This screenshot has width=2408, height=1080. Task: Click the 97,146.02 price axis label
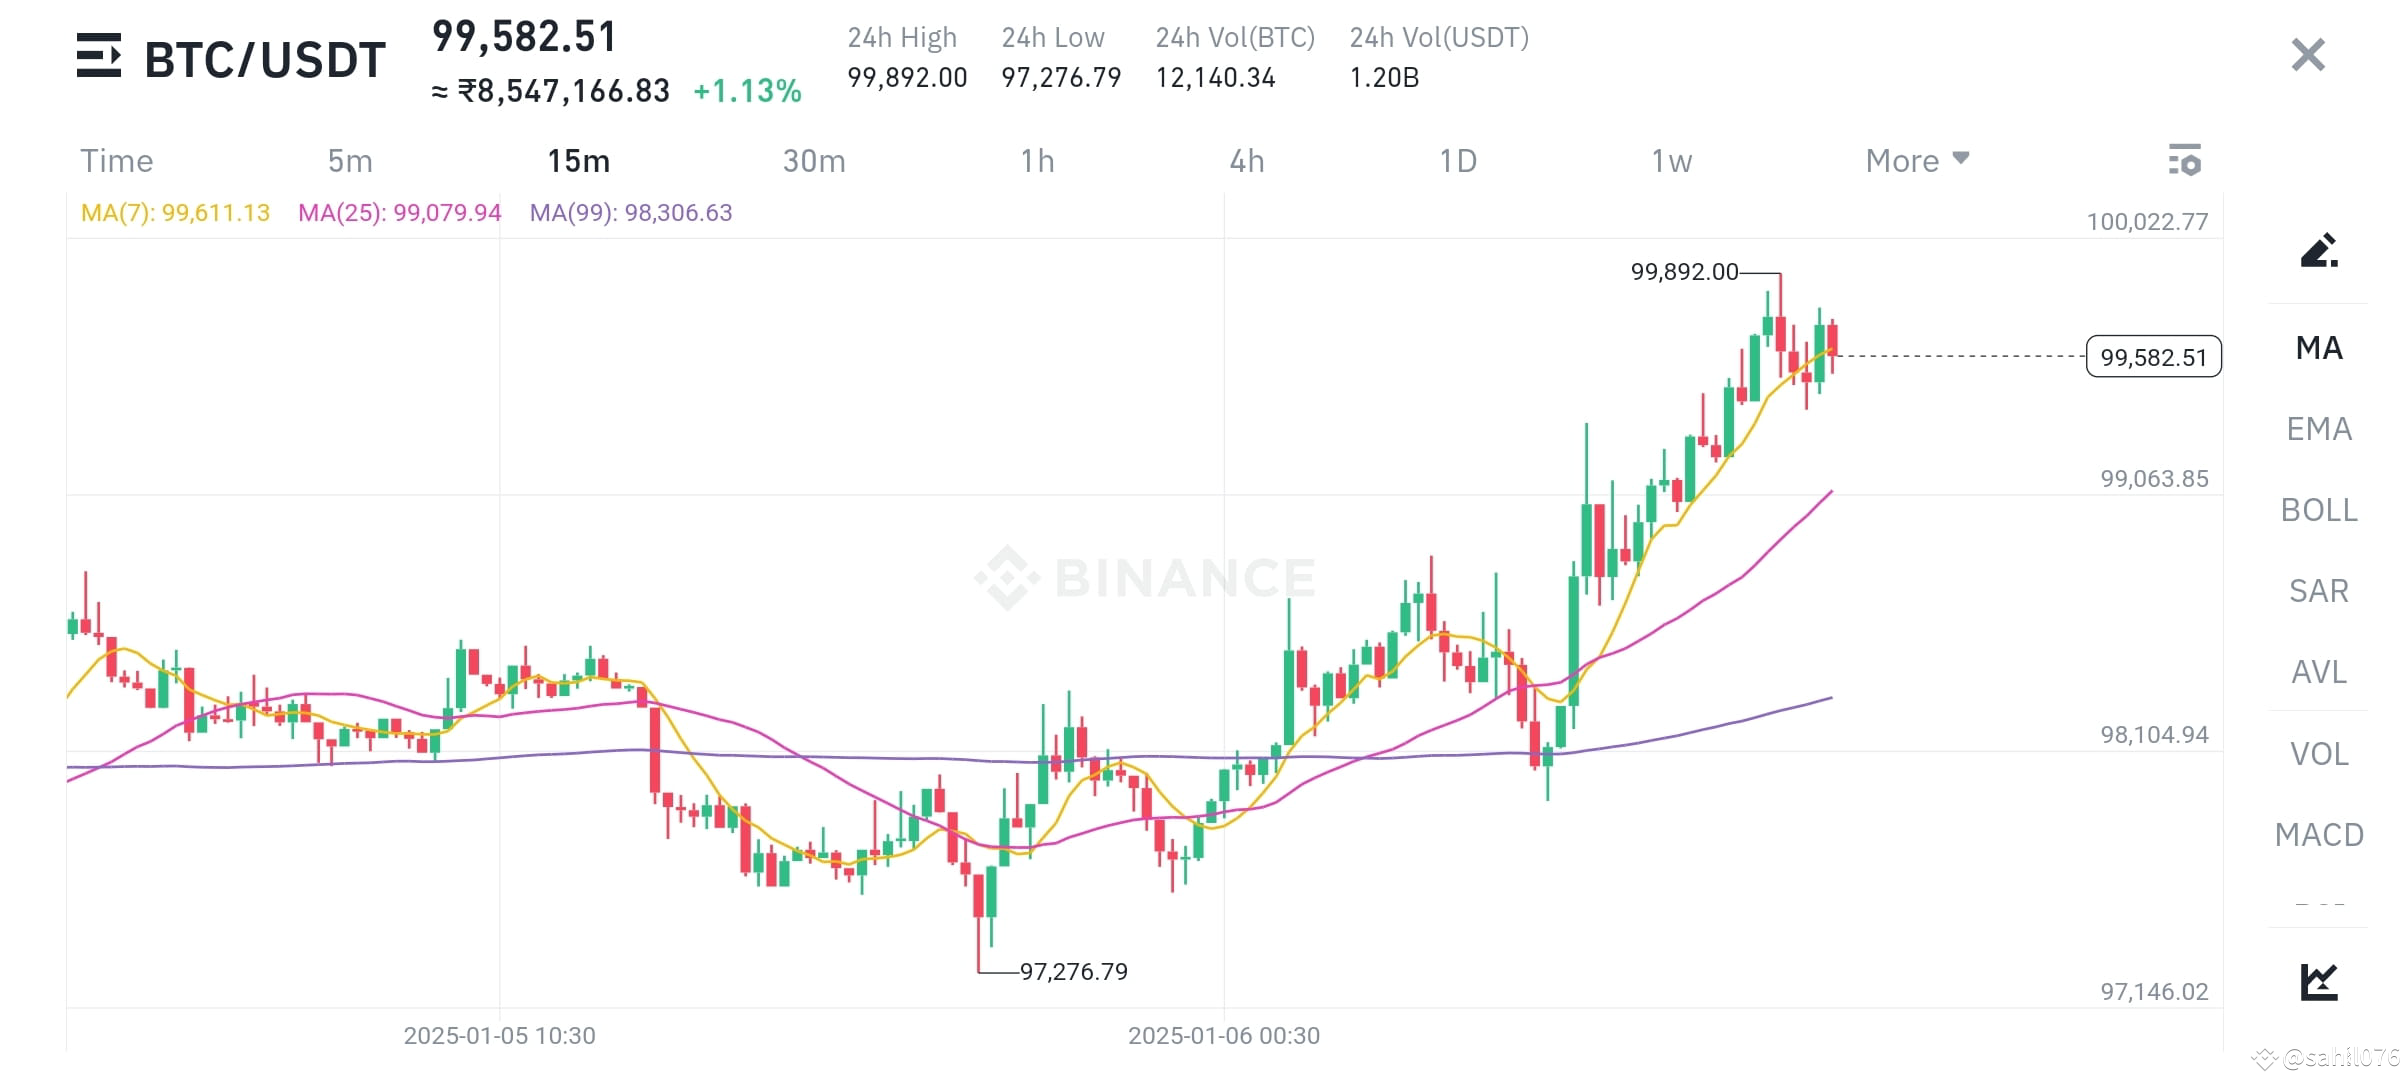coord(2154,991)
